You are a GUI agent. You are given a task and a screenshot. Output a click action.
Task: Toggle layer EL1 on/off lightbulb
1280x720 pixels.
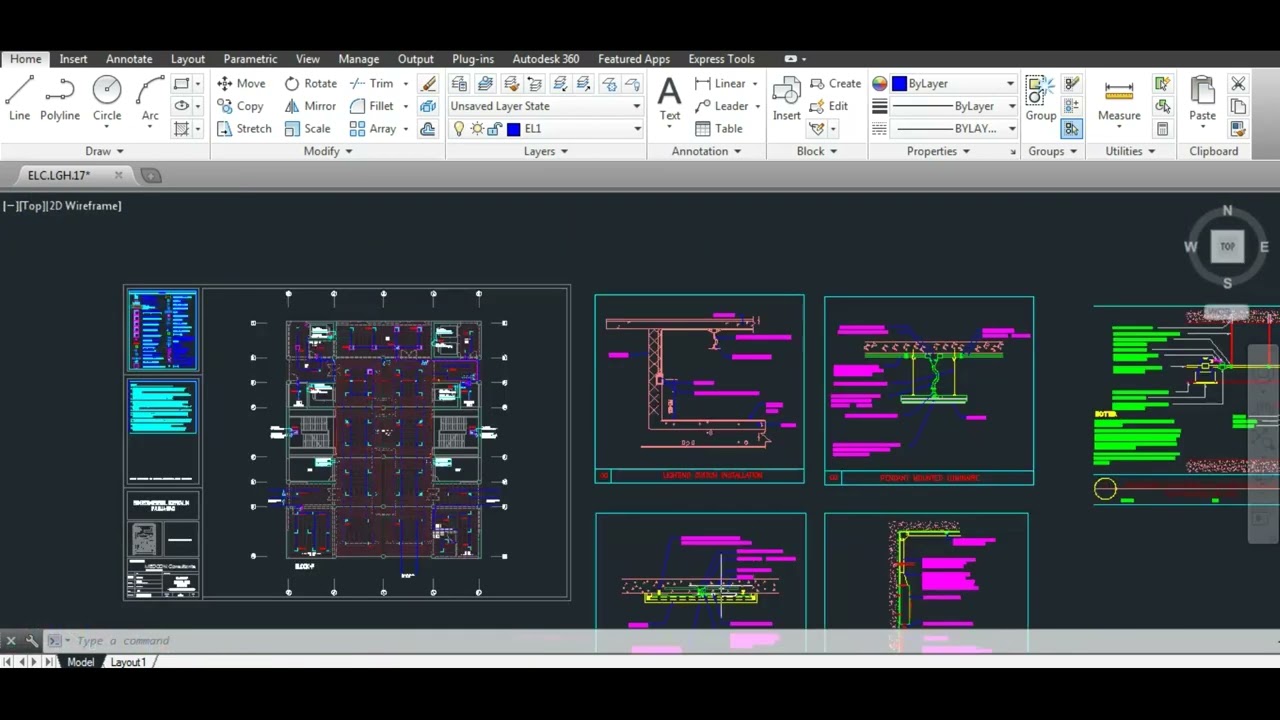point(459,129)
